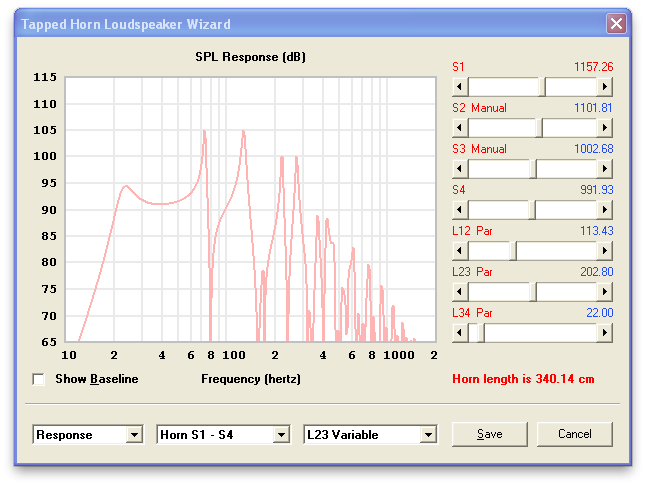Click the L34 Par slider right arrow

click(604, 333)
